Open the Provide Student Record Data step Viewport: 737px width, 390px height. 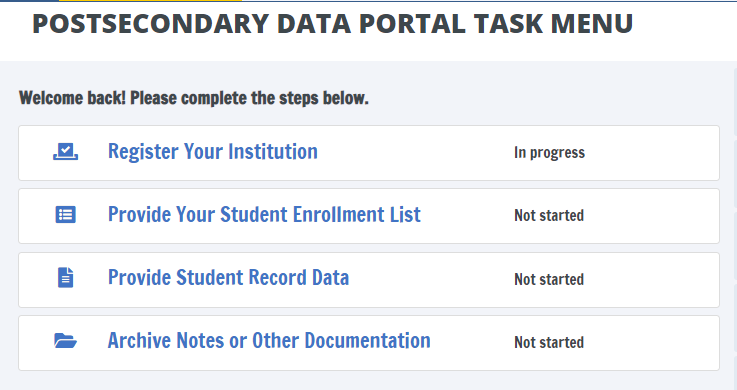pos(228,278)
